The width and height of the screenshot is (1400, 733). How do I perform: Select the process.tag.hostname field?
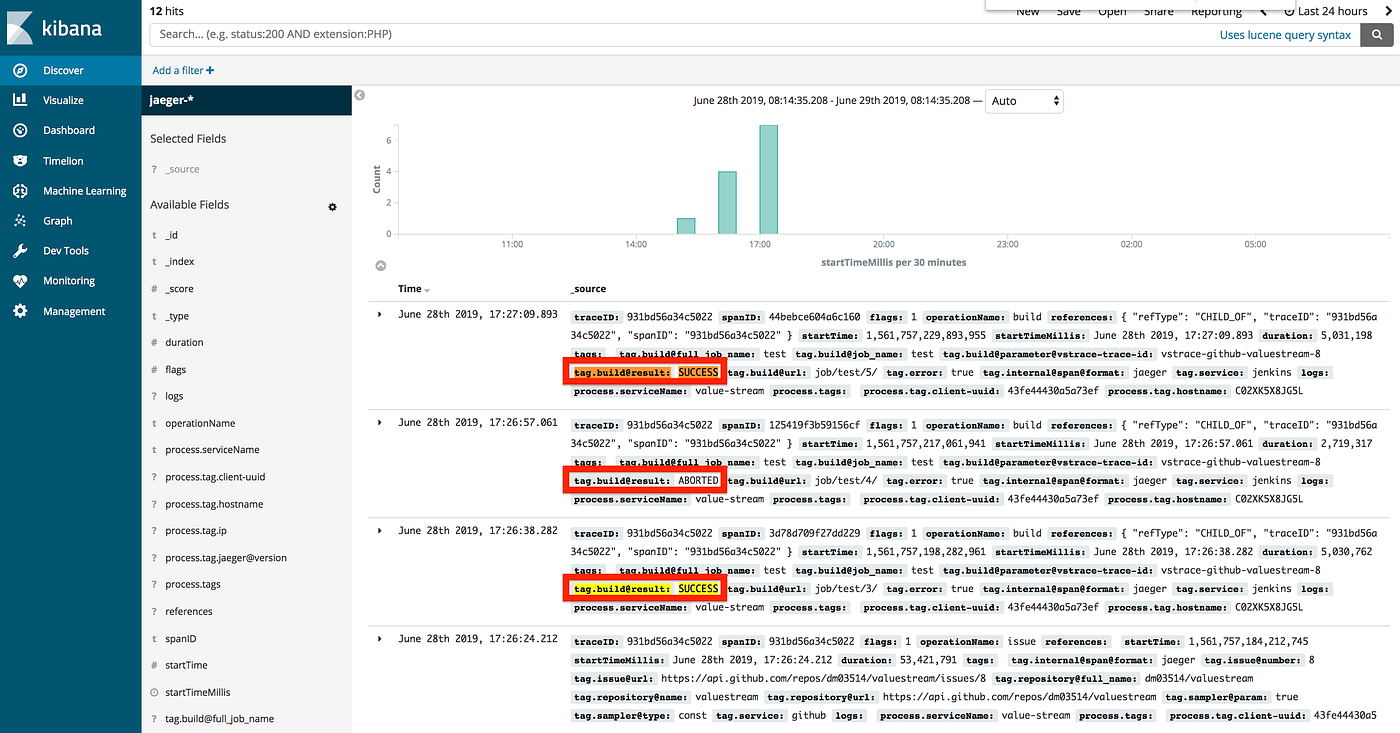point(214,504)
